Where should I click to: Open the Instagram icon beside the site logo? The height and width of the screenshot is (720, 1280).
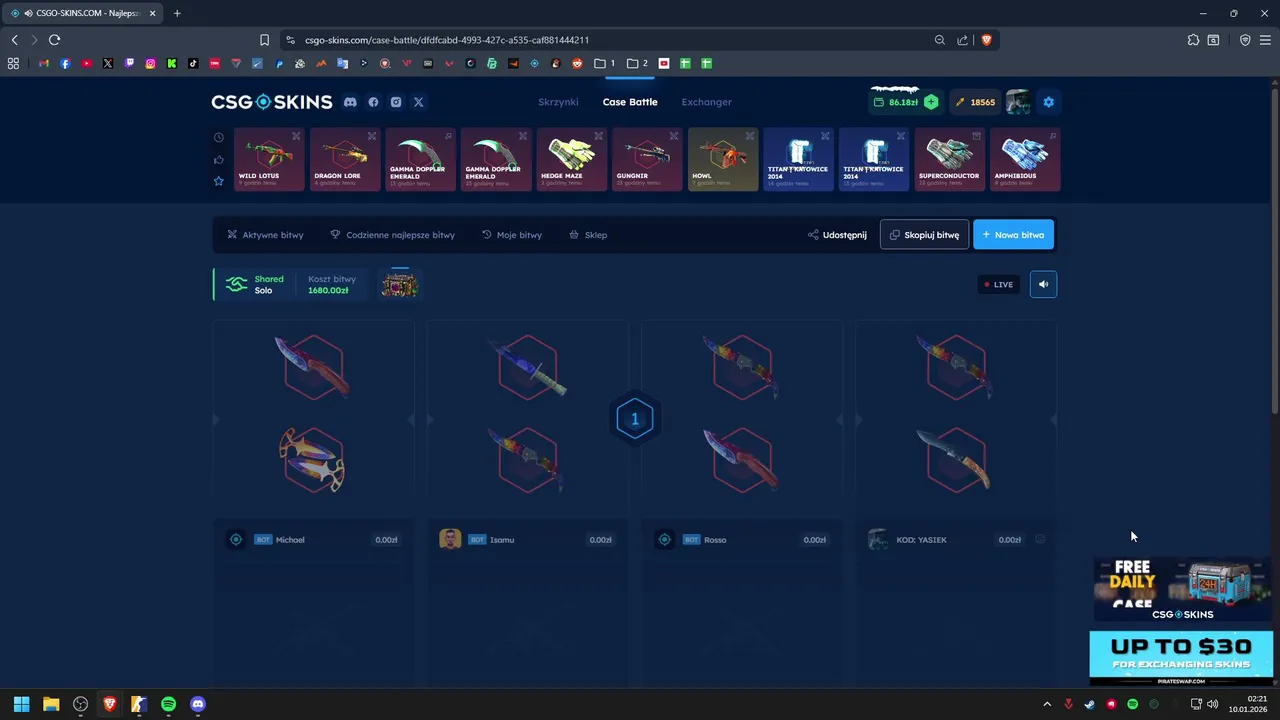coord(396,102)
